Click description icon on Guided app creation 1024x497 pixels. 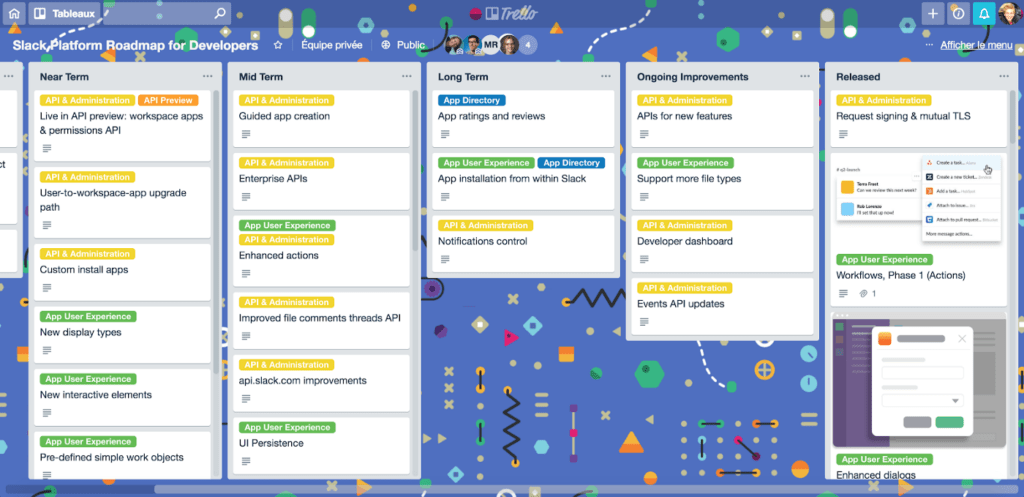click(x=246, y=134)
